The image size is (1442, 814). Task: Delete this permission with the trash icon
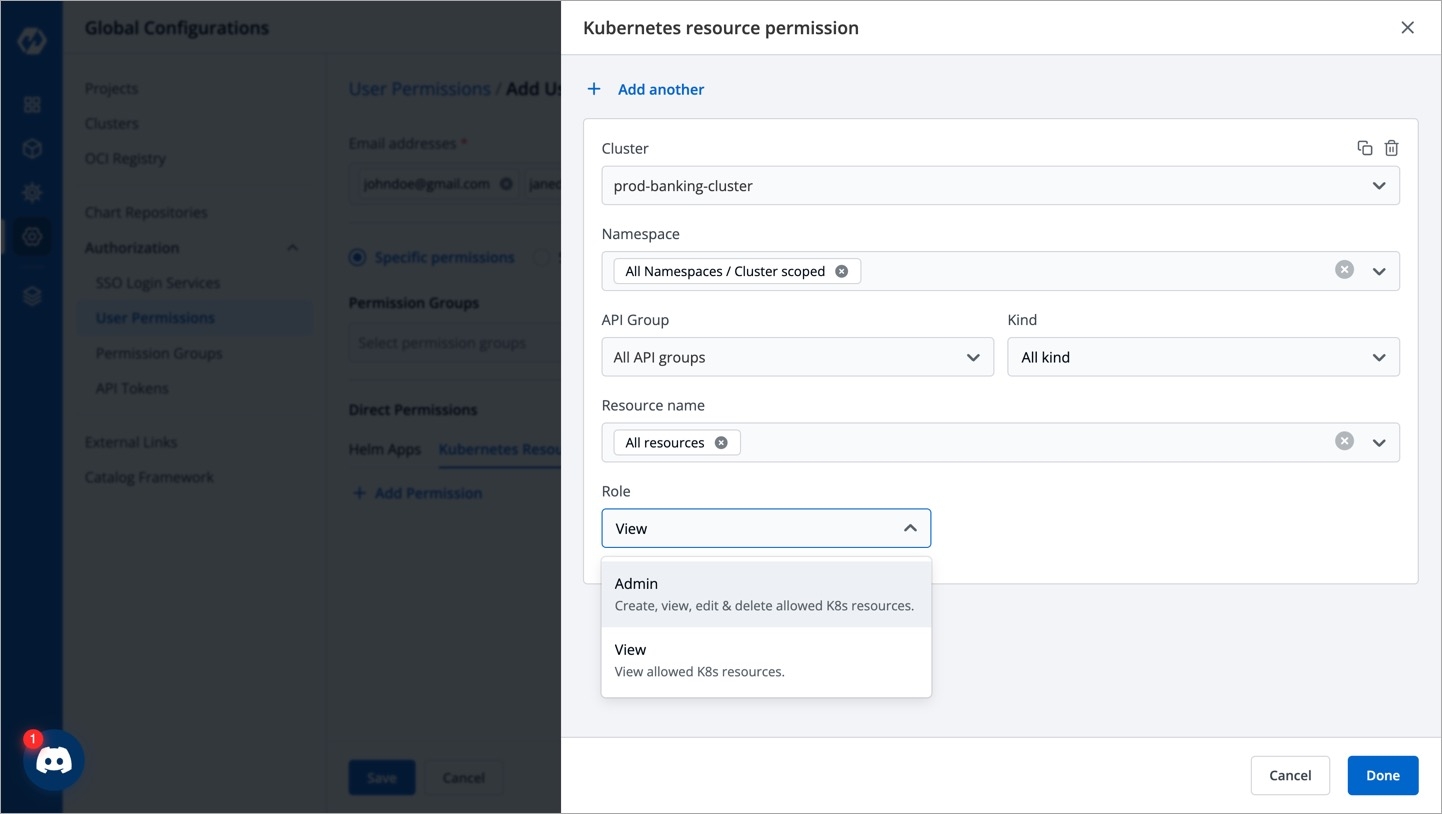click(1391, 148)
